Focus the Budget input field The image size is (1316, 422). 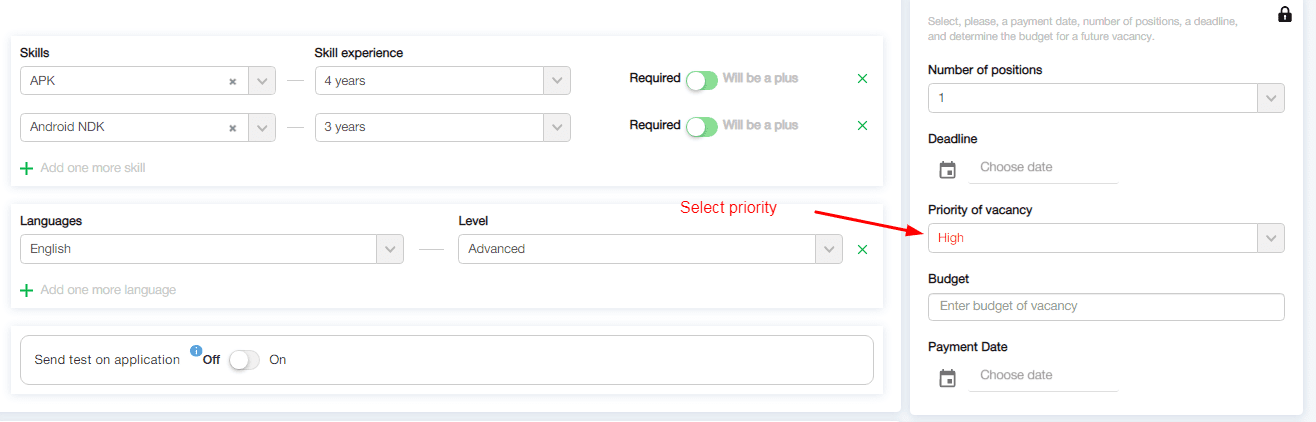1106,306
